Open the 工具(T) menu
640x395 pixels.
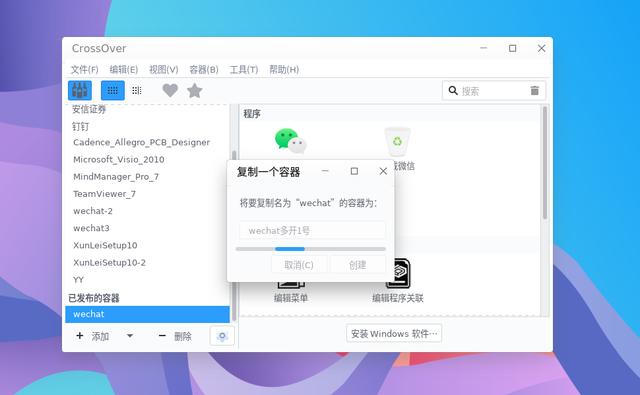tap(244, 69)
